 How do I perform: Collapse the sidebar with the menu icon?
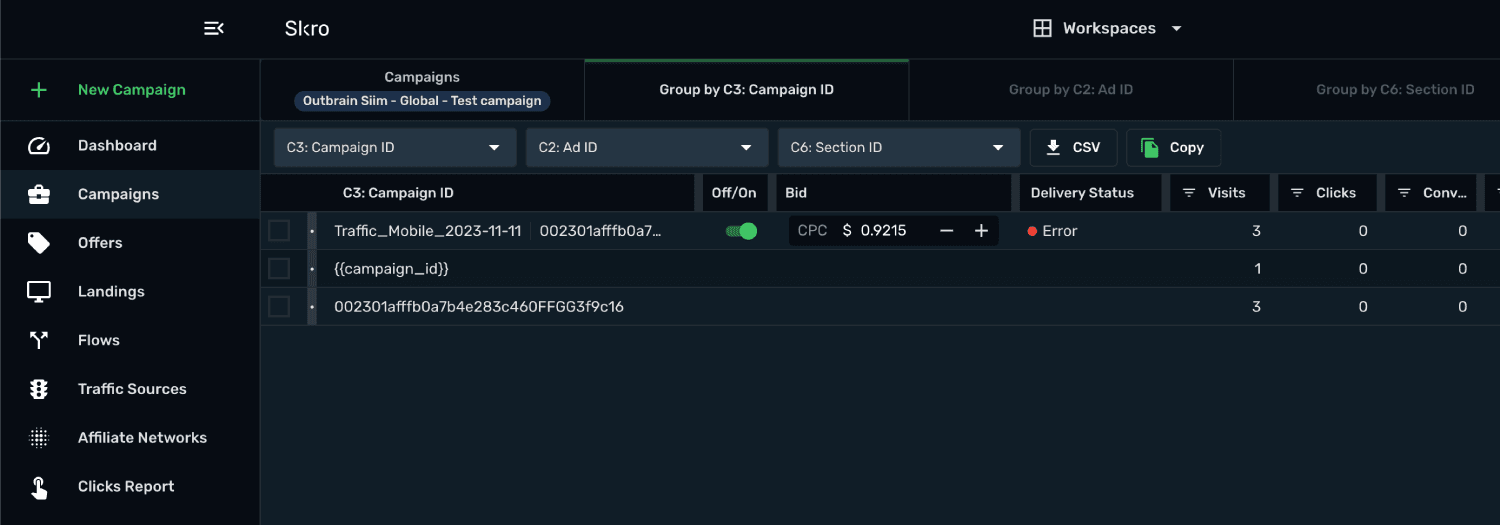click(x=213, y=28)
